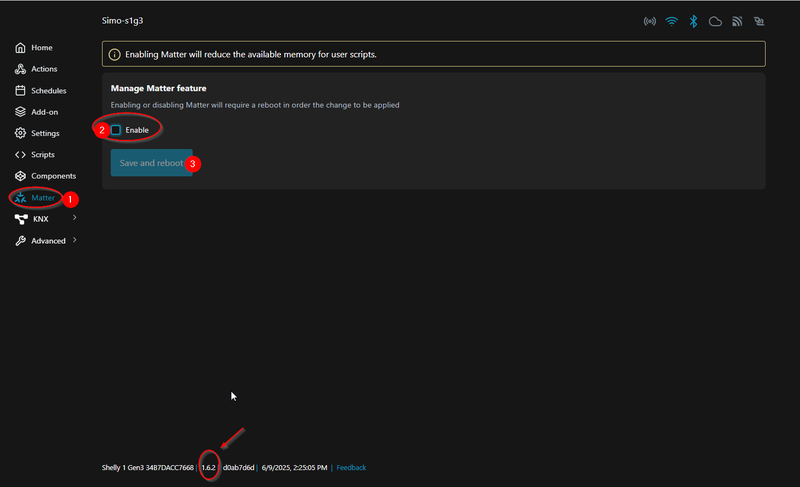
Task: Expand the Advanced submenu arrow
Action: (75, 240)
